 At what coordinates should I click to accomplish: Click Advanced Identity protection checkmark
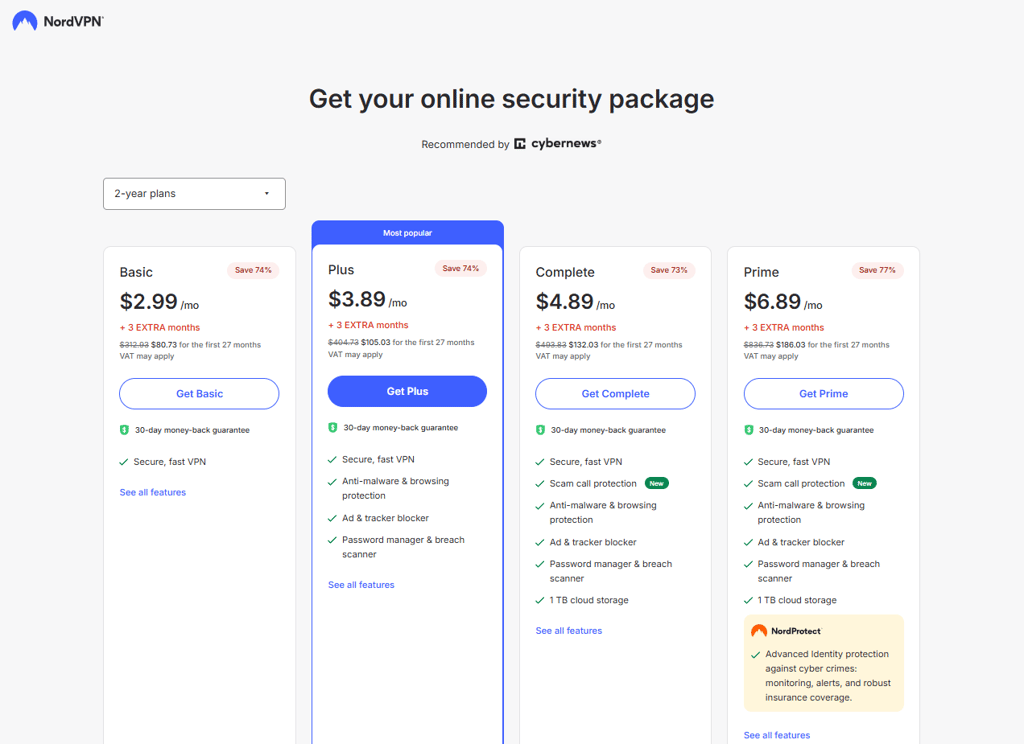coord(756,655)
